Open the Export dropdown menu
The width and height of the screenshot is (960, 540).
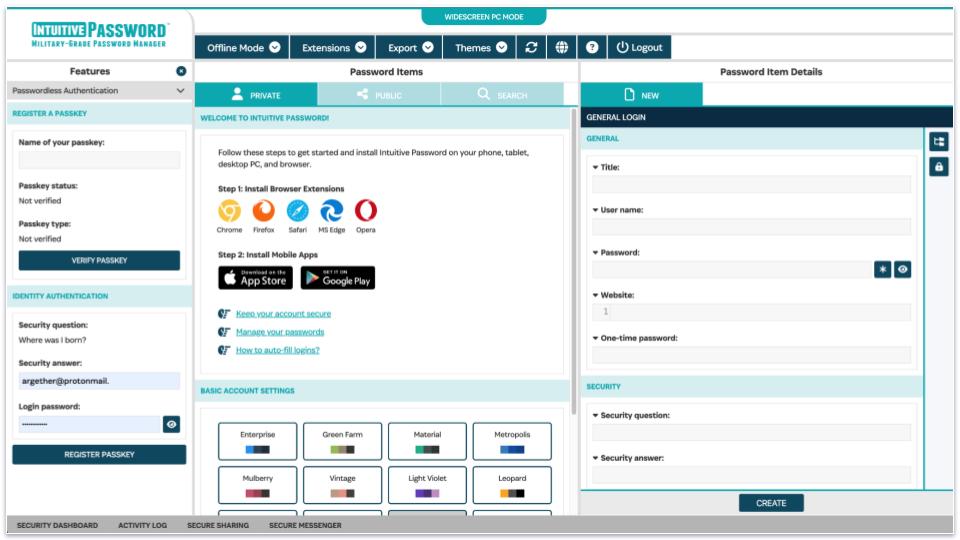[410, 47]
